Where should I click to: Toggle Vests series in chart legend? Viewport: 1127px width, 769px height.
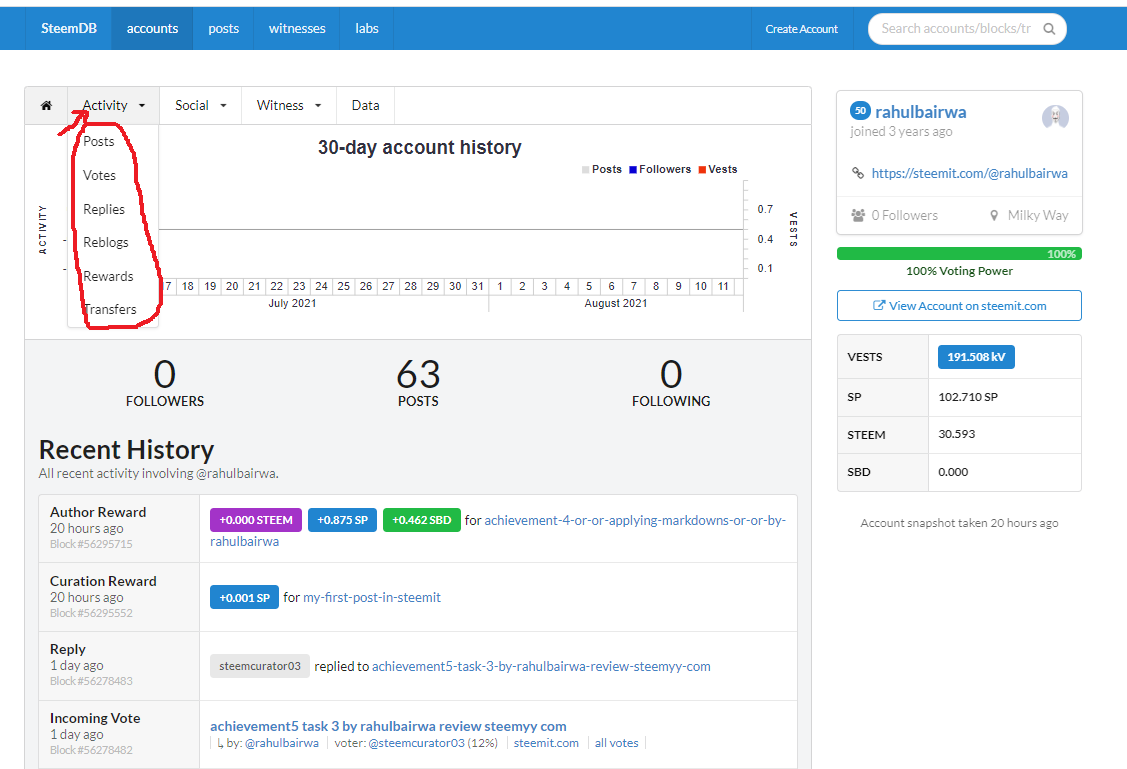coord(717,170)
